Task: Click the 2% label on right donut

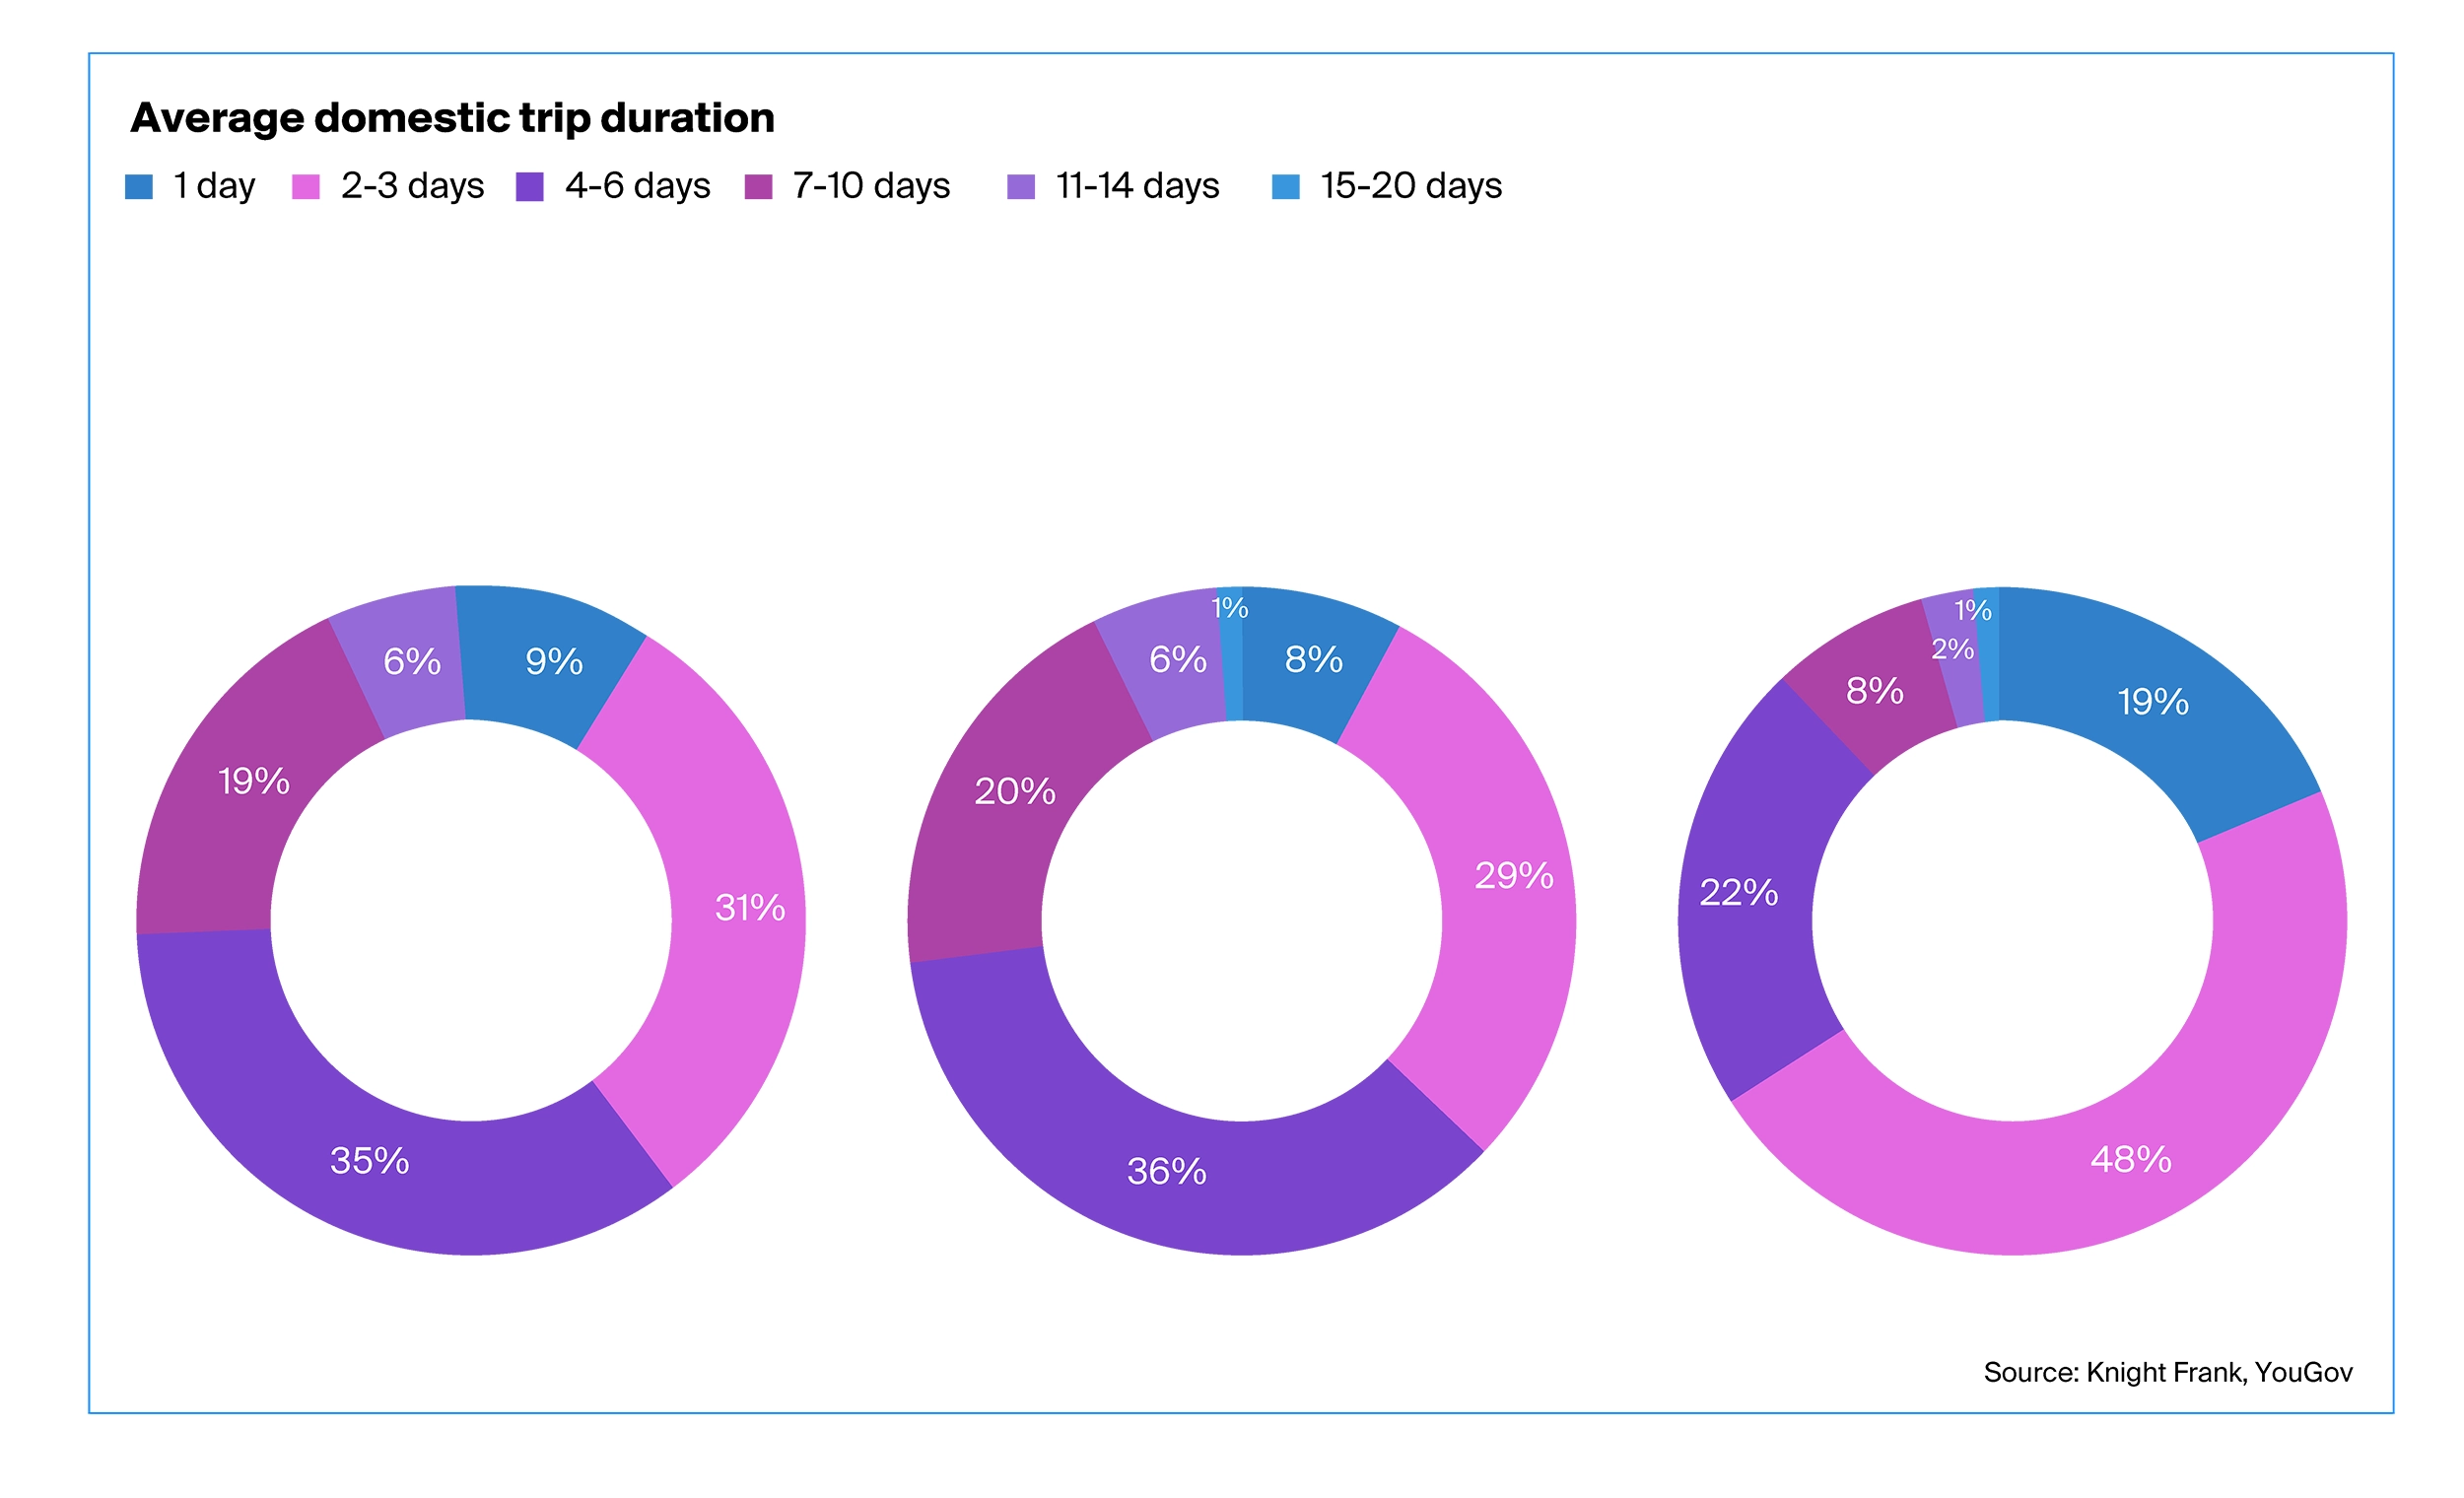Action: coord(1952,650)
